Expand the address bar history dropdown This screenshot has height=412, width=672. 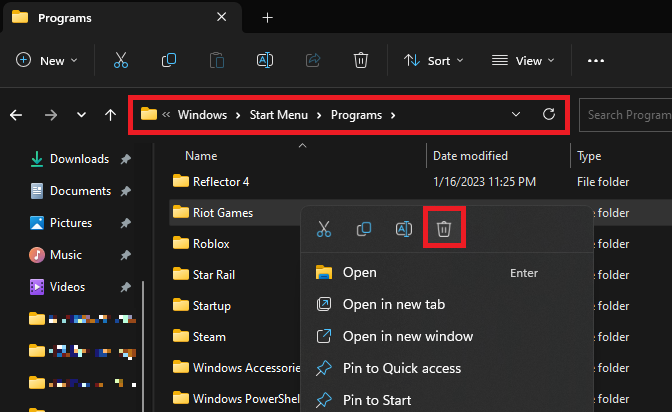click(x=516, y=115)
